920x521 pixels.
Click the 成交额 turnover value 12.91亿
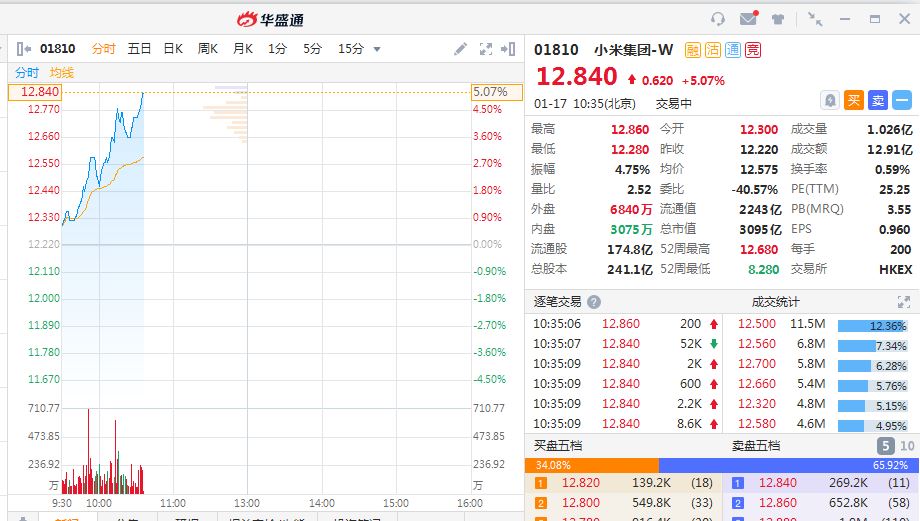(889, 150)
